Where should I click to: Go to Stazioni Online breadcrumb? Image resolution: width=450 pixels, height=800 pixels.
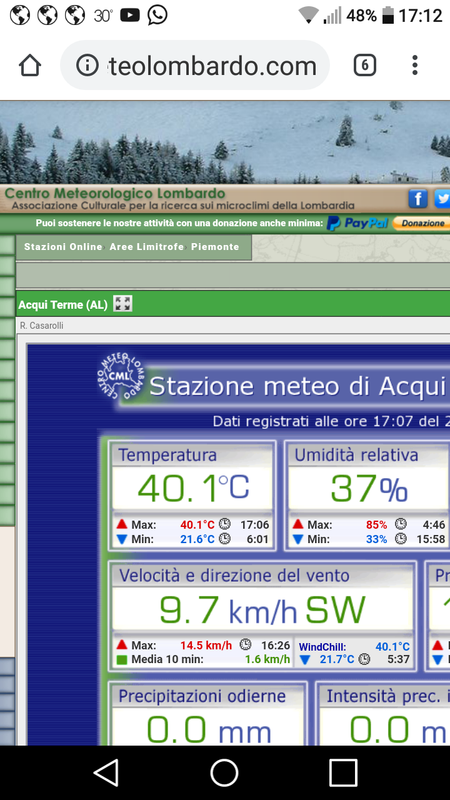tap(63, 246)
